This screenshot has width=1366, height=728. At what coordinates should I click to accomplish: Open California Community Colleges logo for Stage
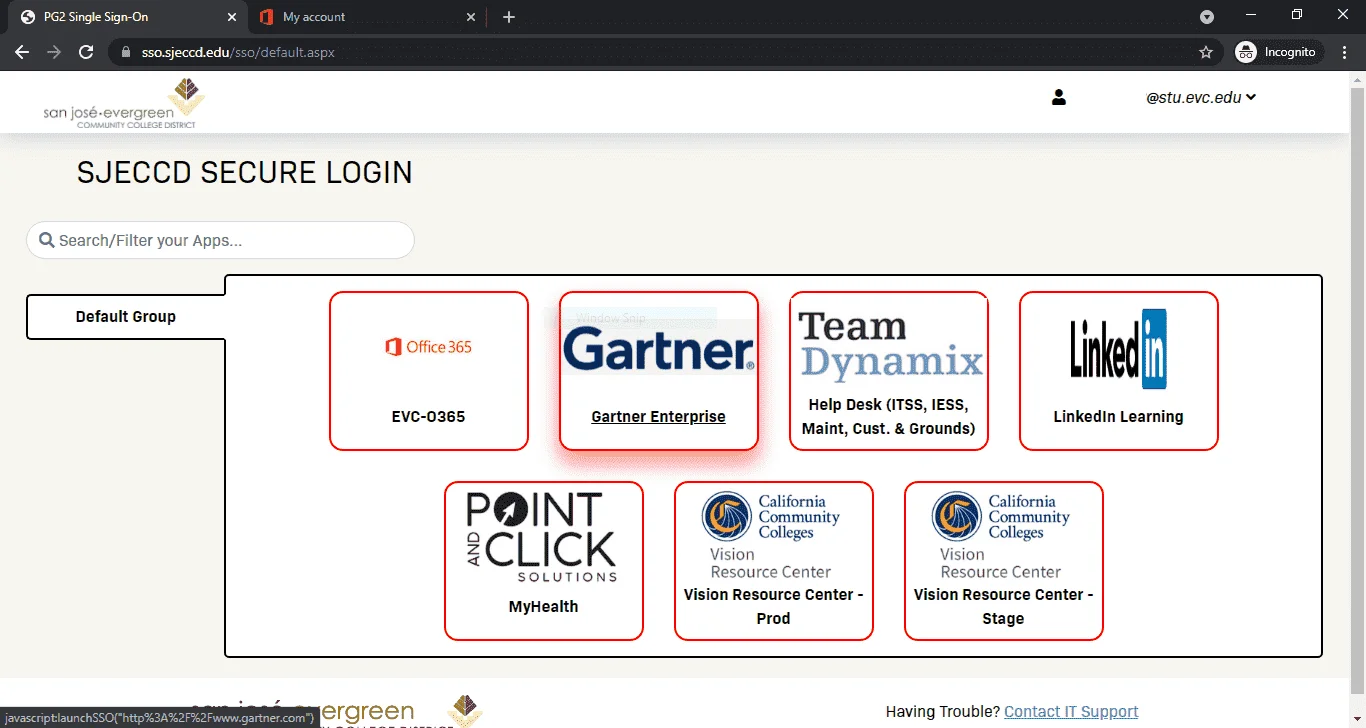point(1001,535)
